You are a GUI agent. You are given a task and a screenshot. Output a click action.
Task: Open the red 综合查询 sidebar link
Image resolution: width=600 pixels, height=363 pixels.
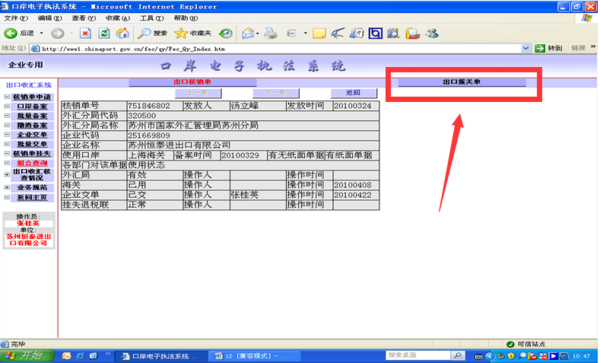(x=32, y=163)
